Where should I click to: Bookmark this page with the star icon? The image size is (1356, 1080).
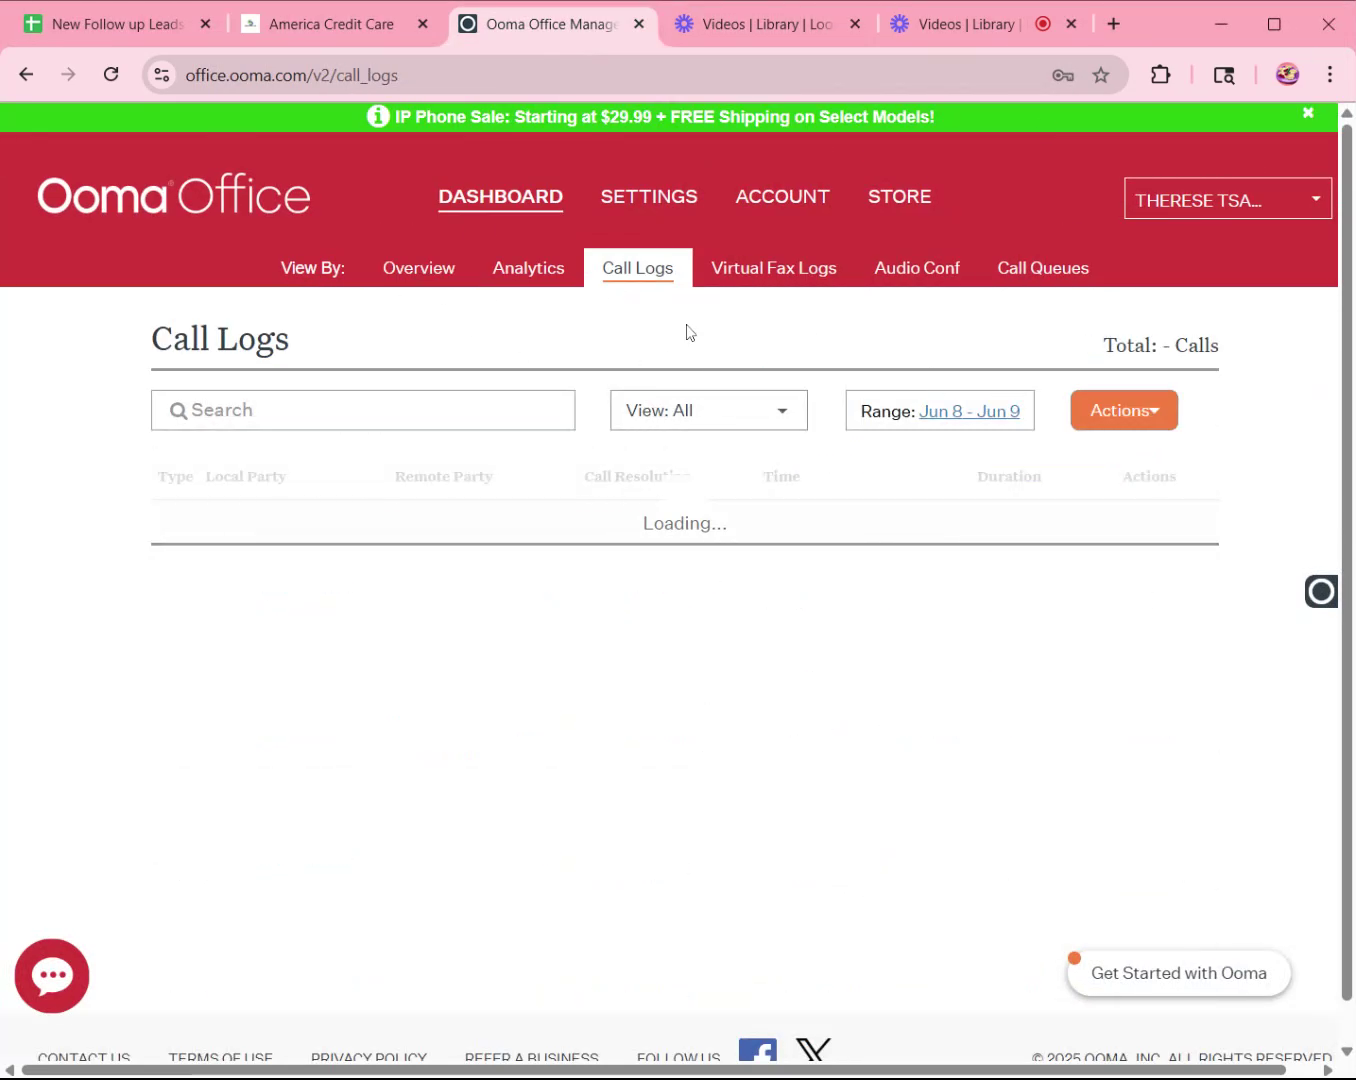1101,75
